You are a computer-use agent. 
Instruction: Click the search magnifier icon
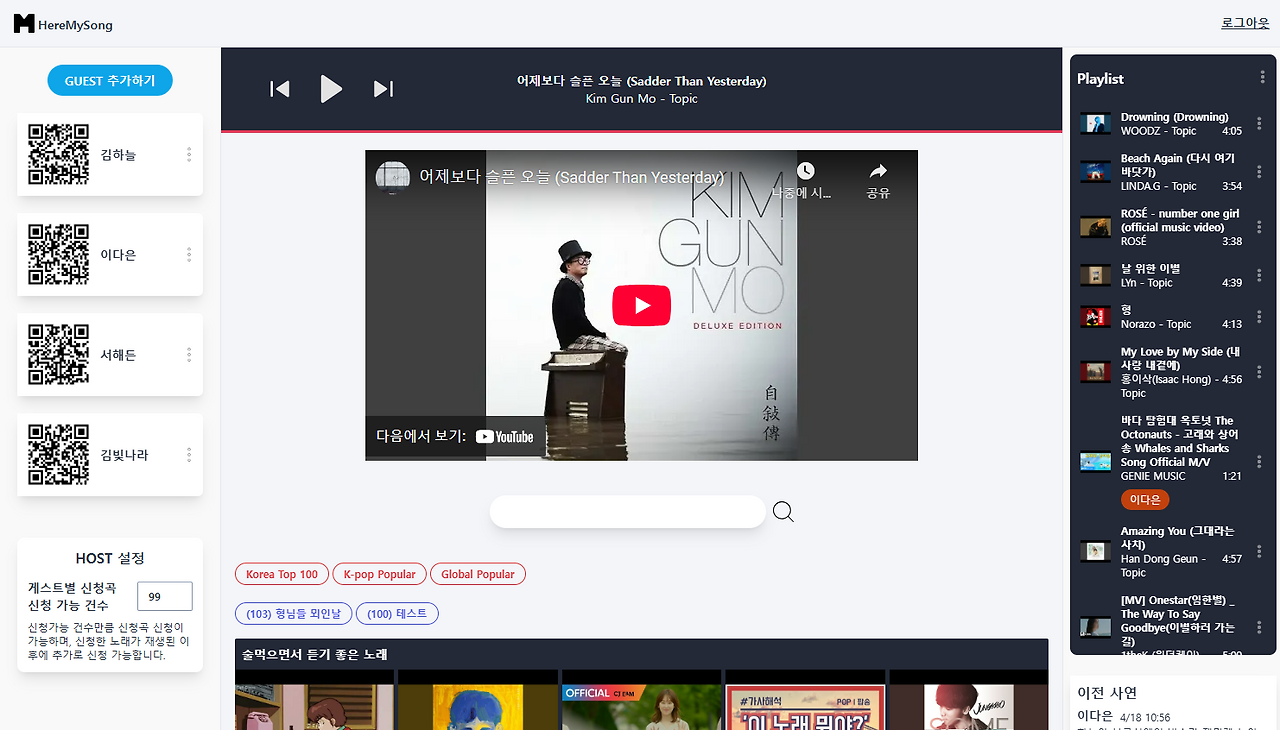point(783,512)
